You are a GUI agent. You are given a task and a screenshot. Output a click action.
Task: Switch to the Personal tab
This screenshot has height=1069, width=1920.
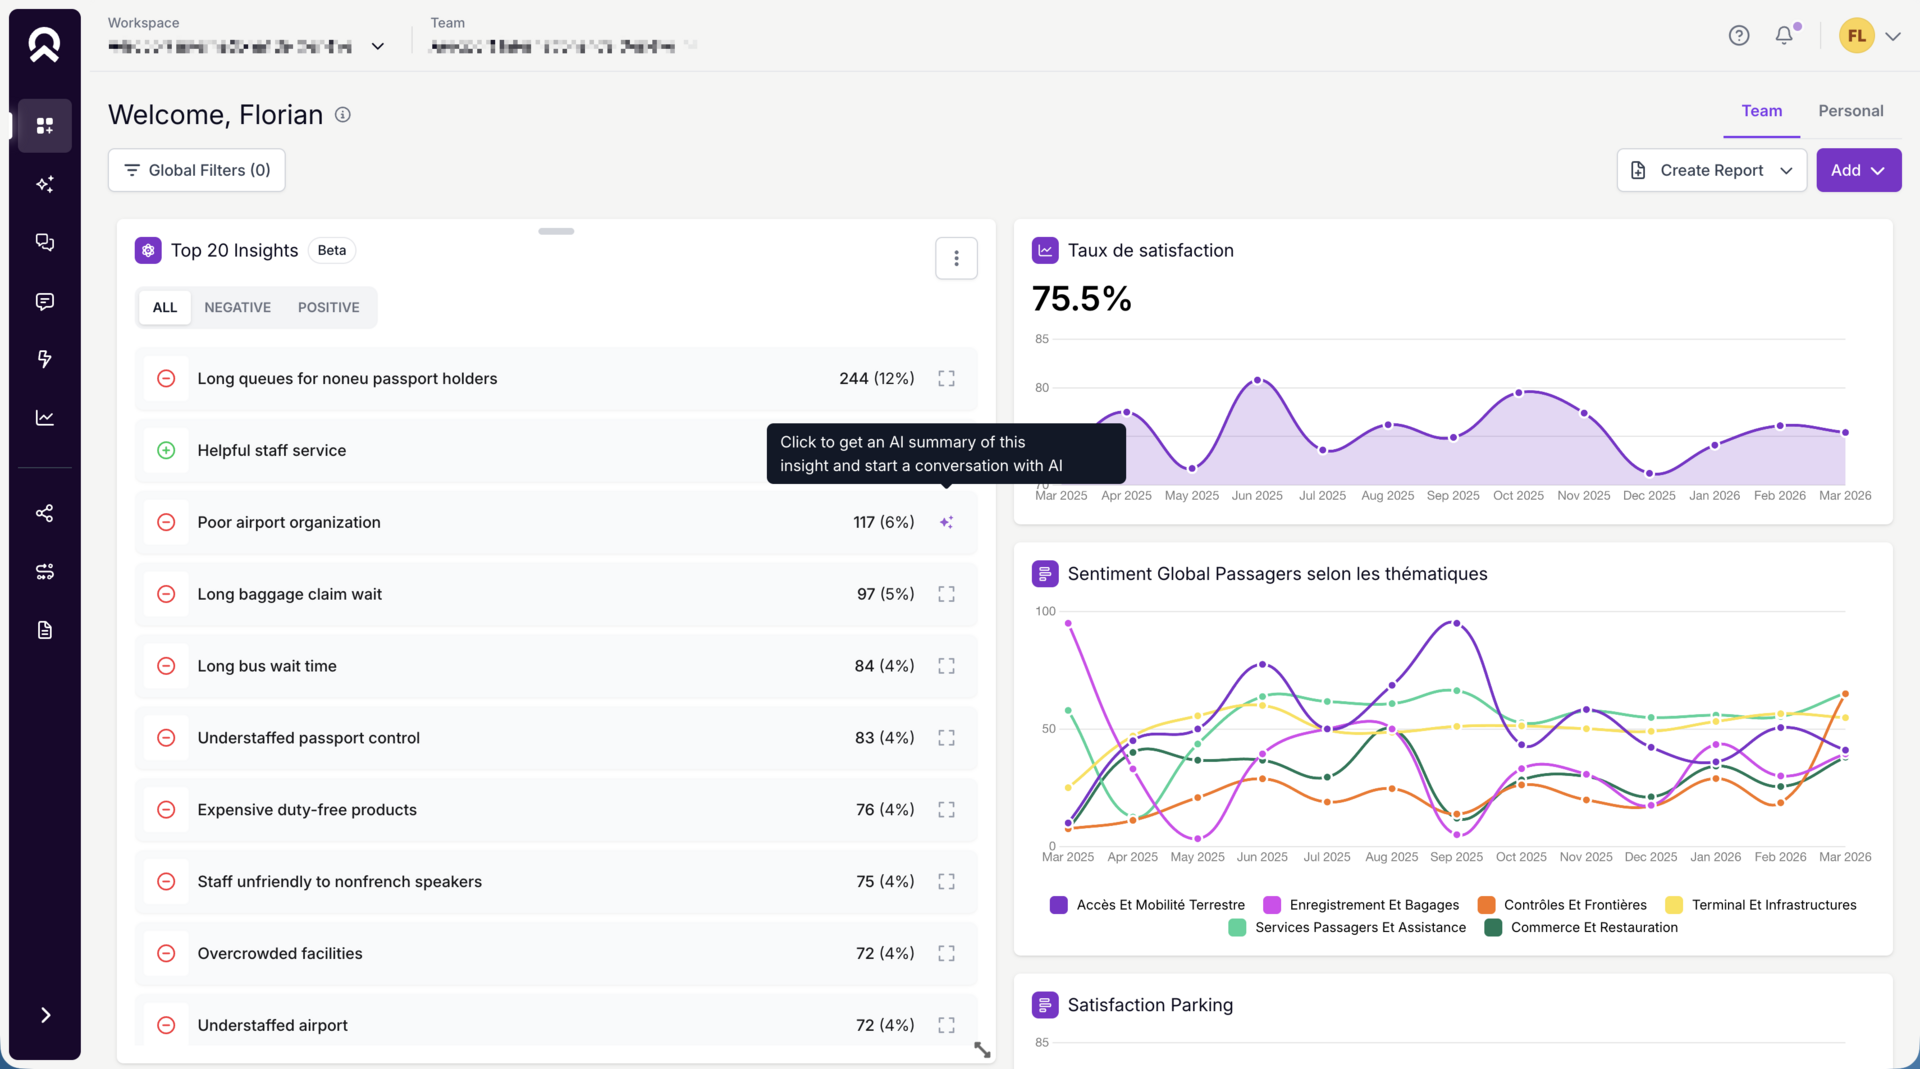[1850, 111]
